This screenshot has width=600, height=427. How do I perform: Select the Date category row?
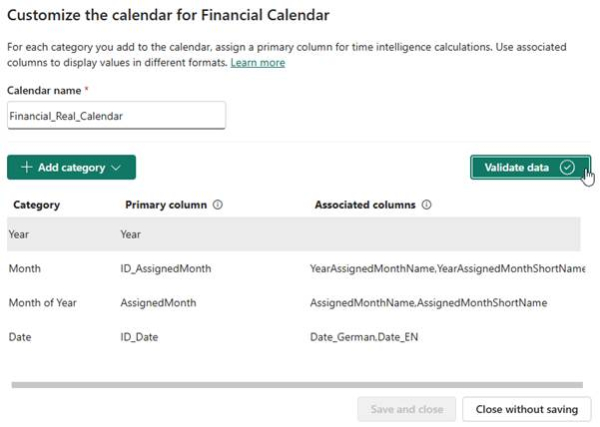pyautogui.click(x=20, y=337)
